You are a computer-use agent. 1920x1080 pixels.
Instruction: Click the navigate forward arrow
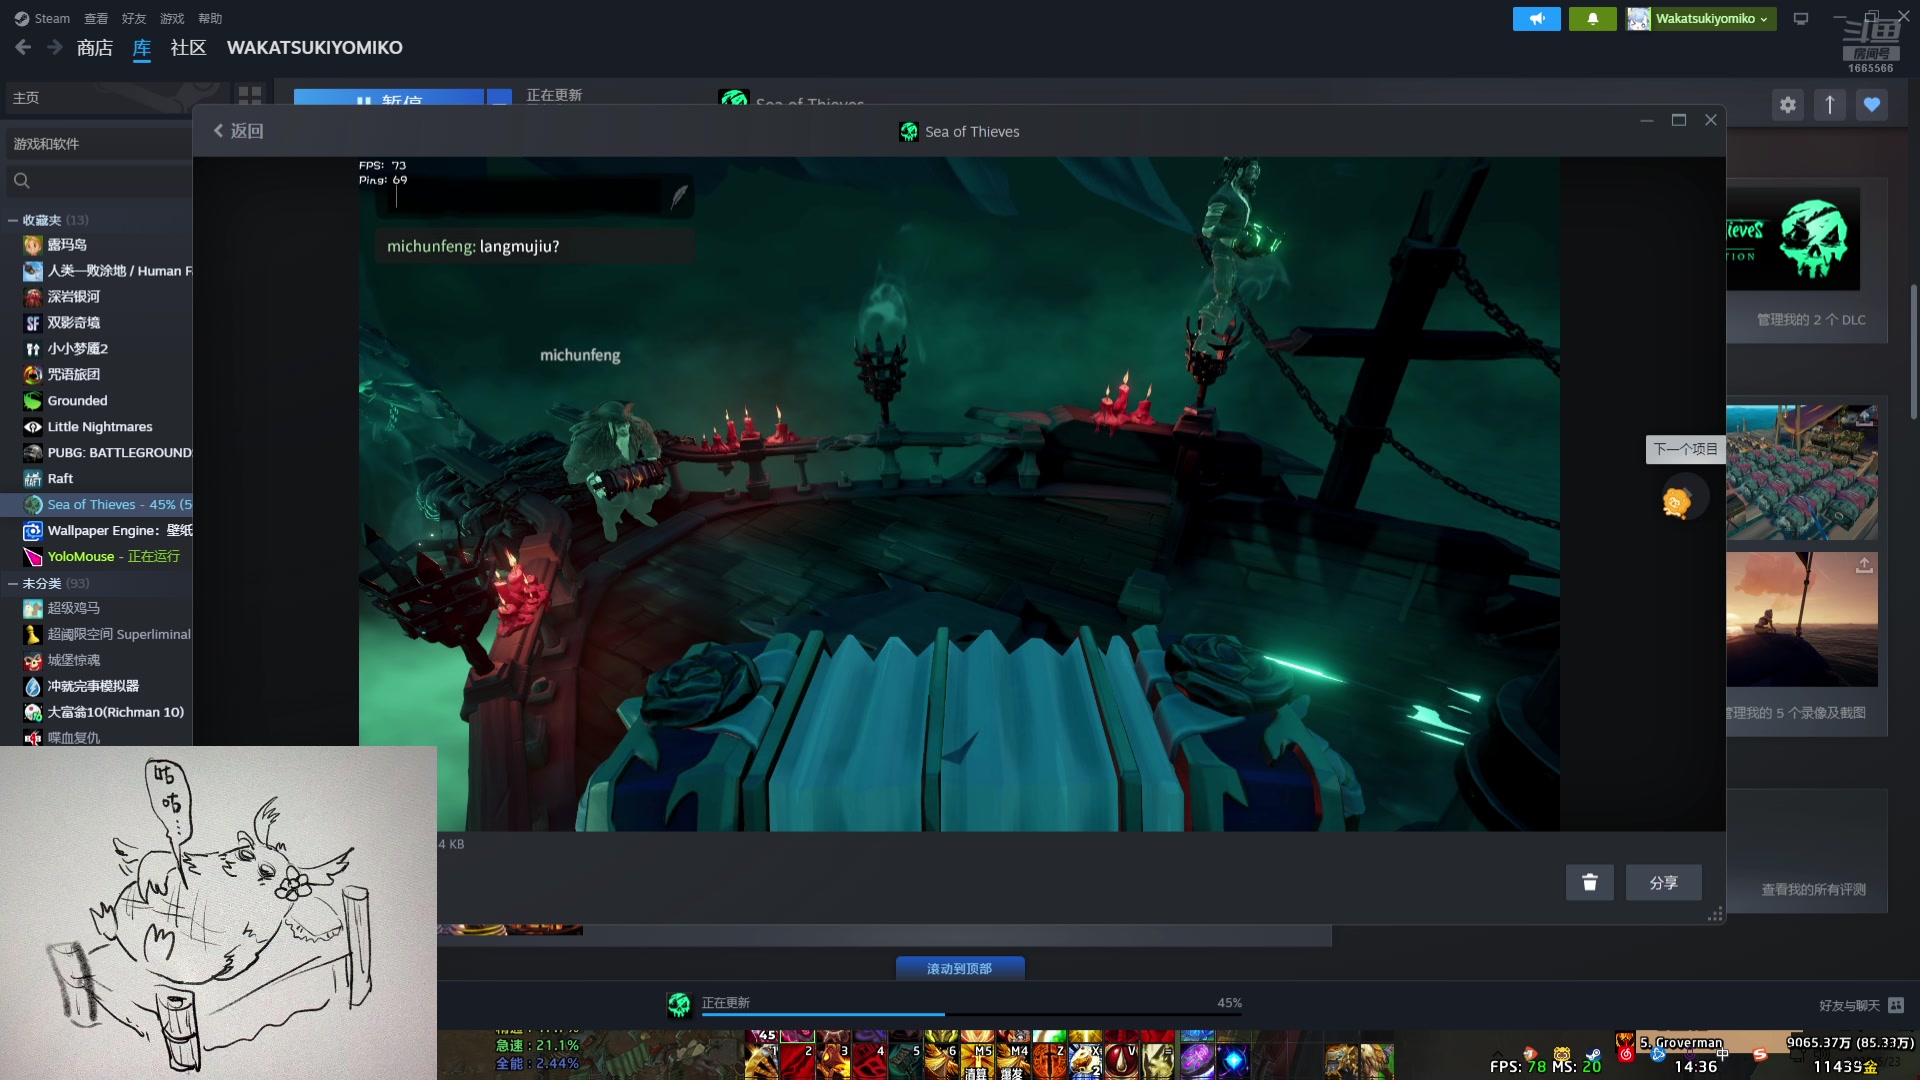click(x=55, y=47)
